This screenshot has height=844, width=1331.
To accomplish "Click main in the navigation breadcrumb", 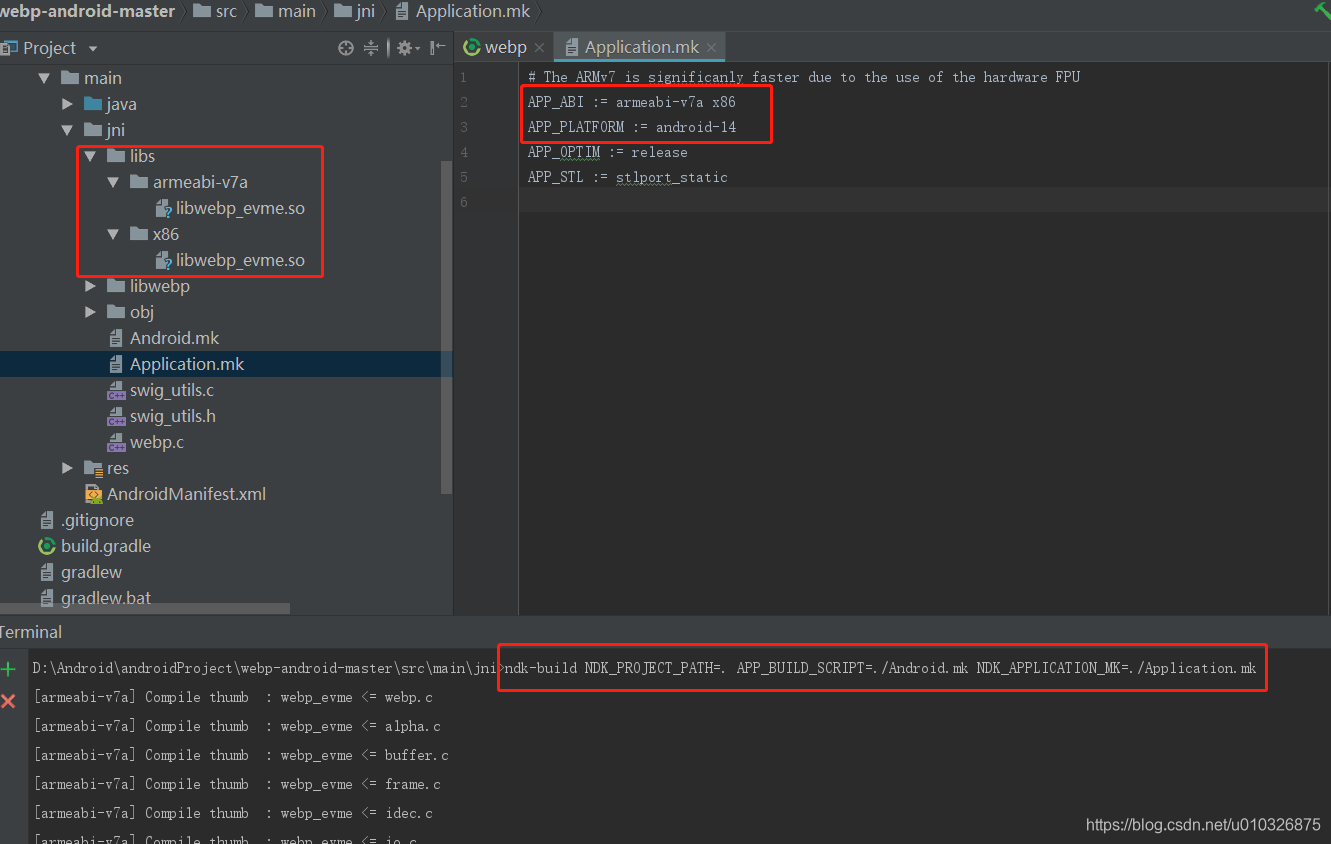I will coord(286,11).
